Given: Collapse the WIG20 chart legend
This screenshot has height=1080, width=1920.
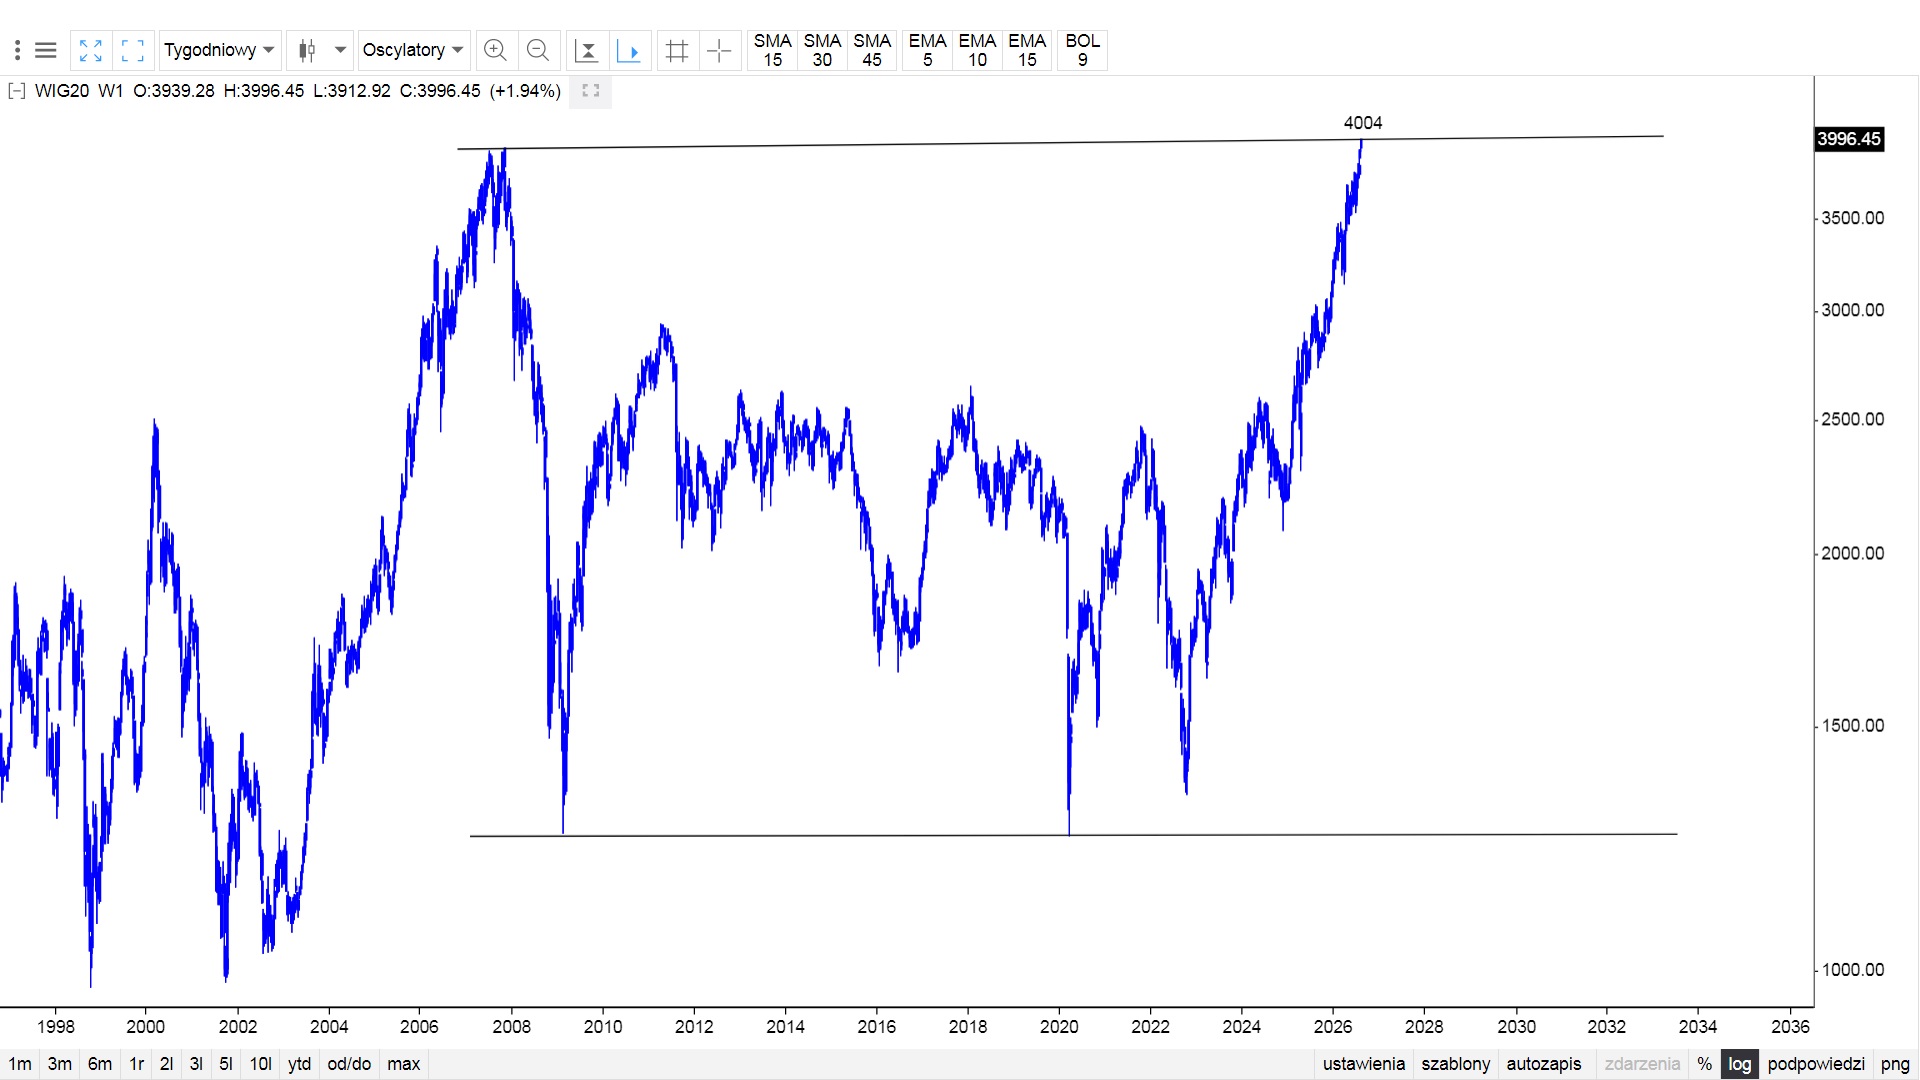Looking at the screenshot, I should tap(16, 91).
